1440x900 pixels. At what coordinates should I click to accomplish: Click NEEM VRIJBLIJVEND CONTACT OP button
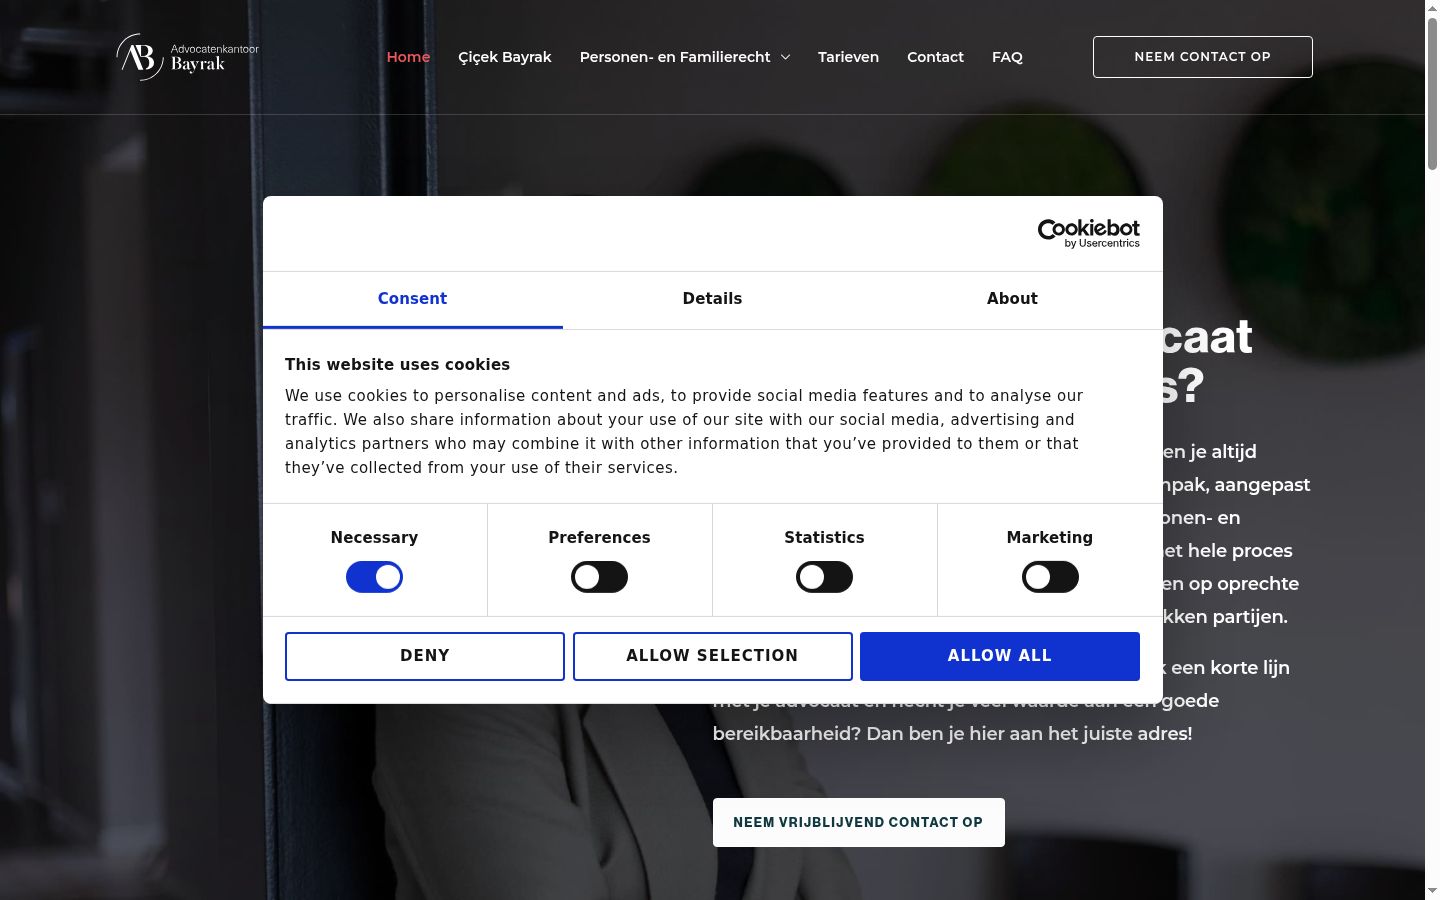(858, 822)
